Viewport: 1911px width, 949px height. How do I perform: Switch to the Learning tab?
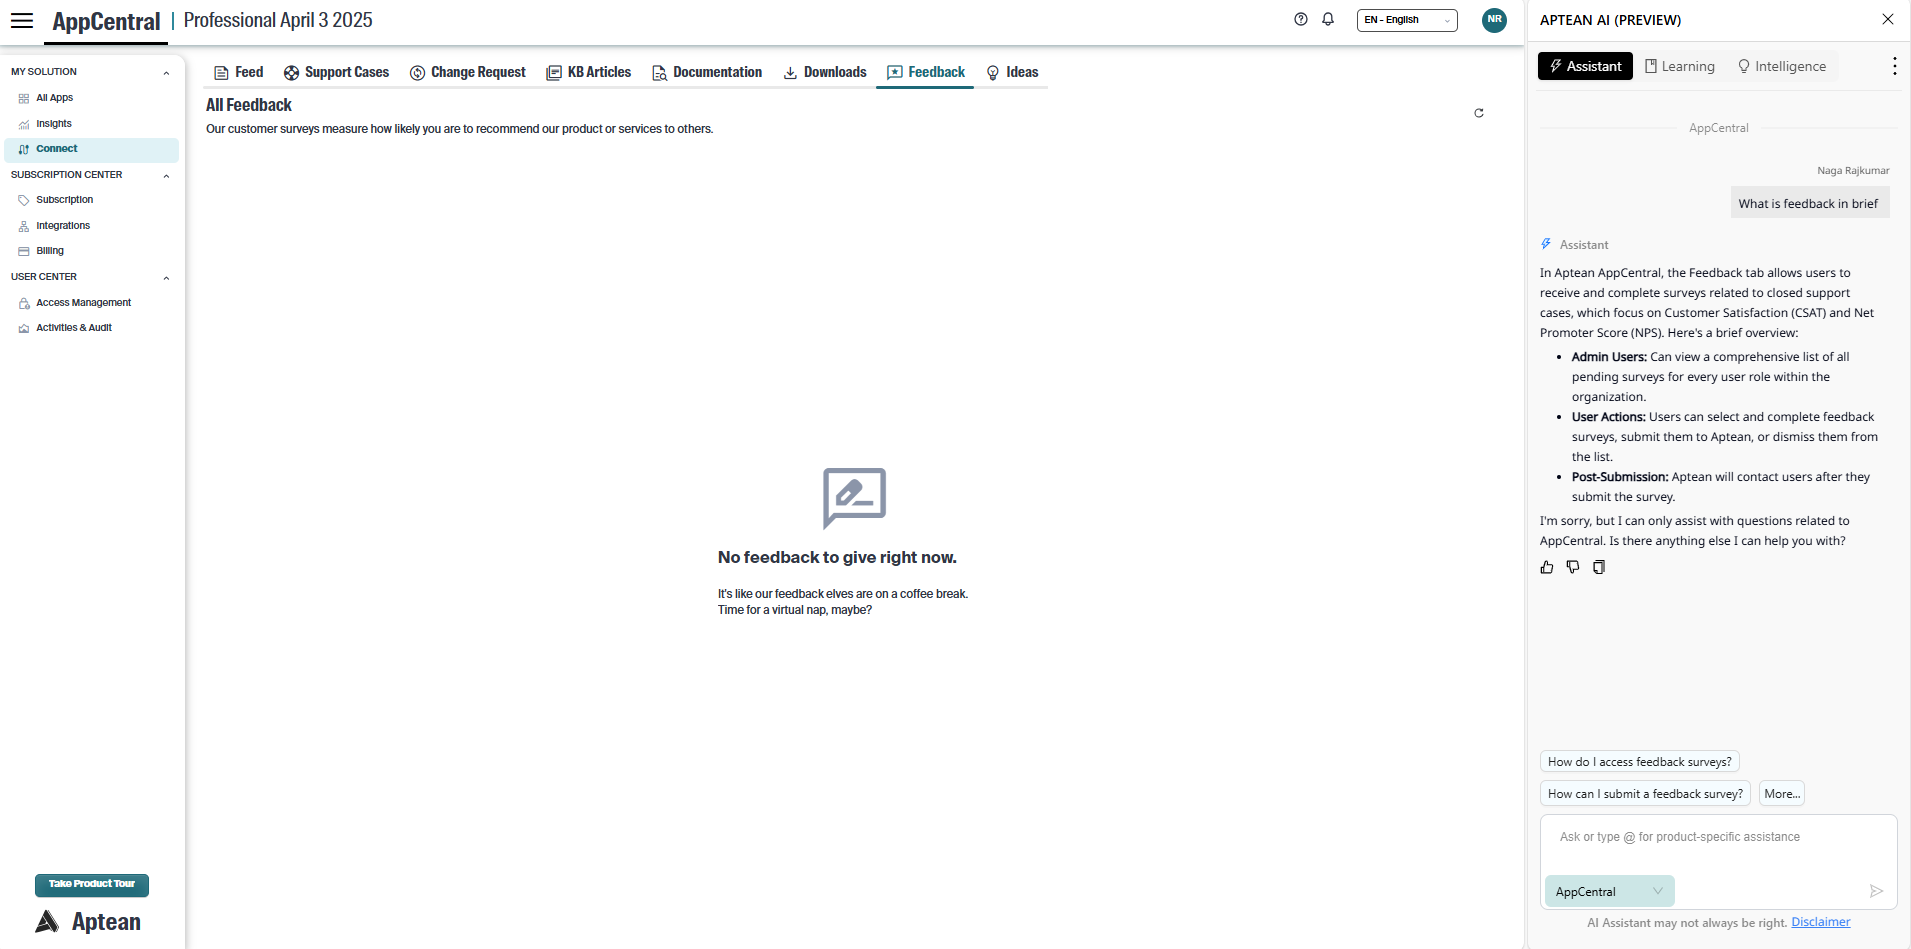tap(1680, 66)
